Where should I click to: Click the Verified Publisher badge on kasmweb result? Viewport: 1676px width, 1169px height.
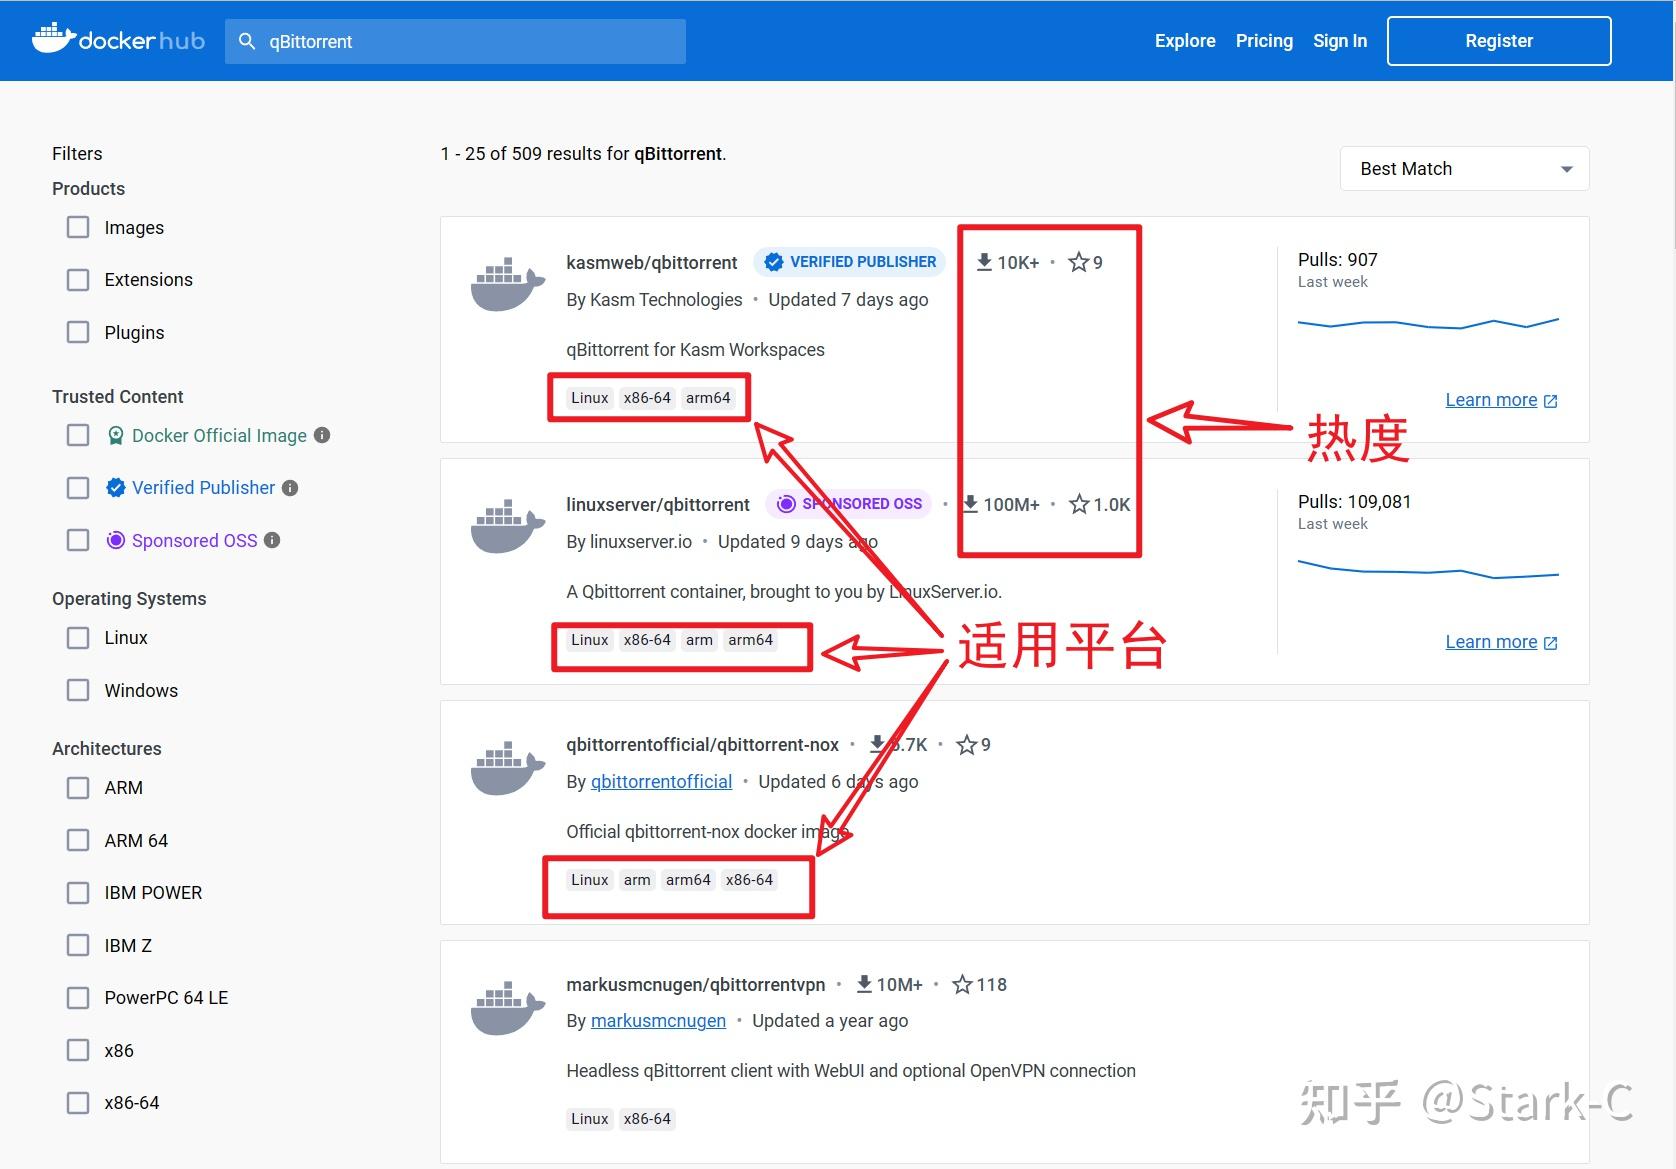[849, 261]
